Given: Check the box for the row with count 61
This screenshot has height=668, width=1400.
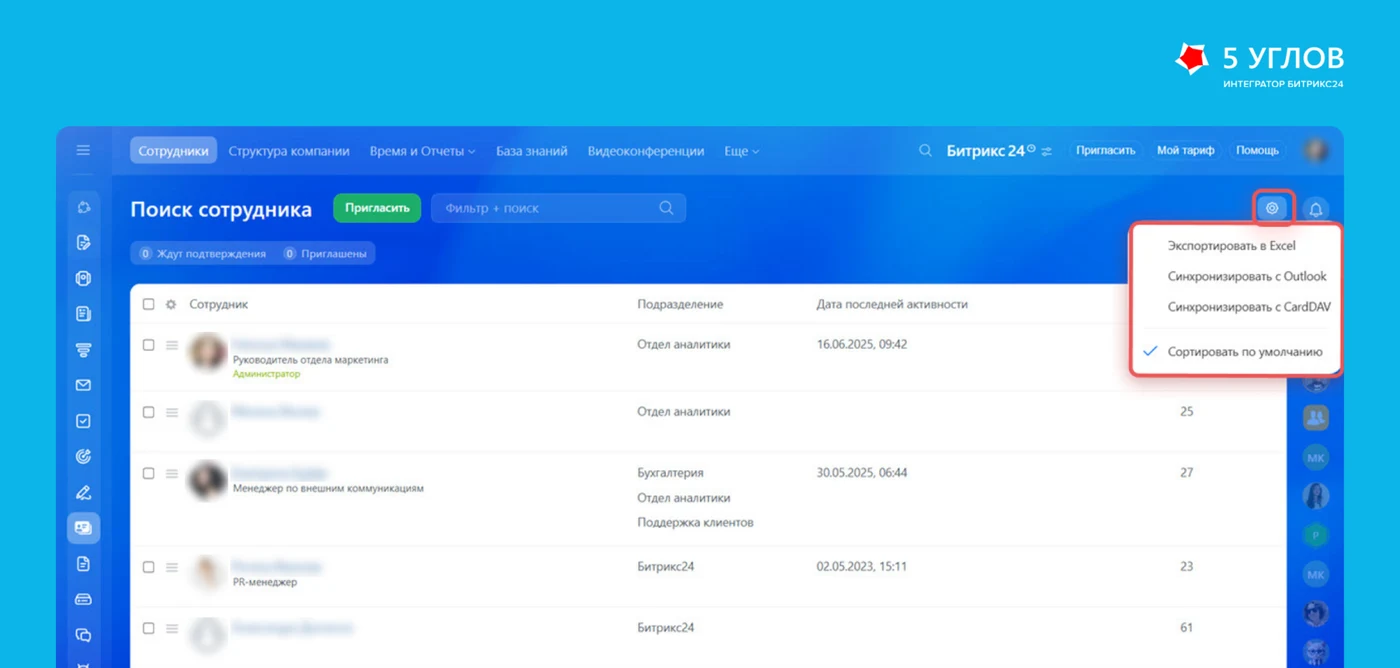Looking at the screenshot, I should point(149,628).
